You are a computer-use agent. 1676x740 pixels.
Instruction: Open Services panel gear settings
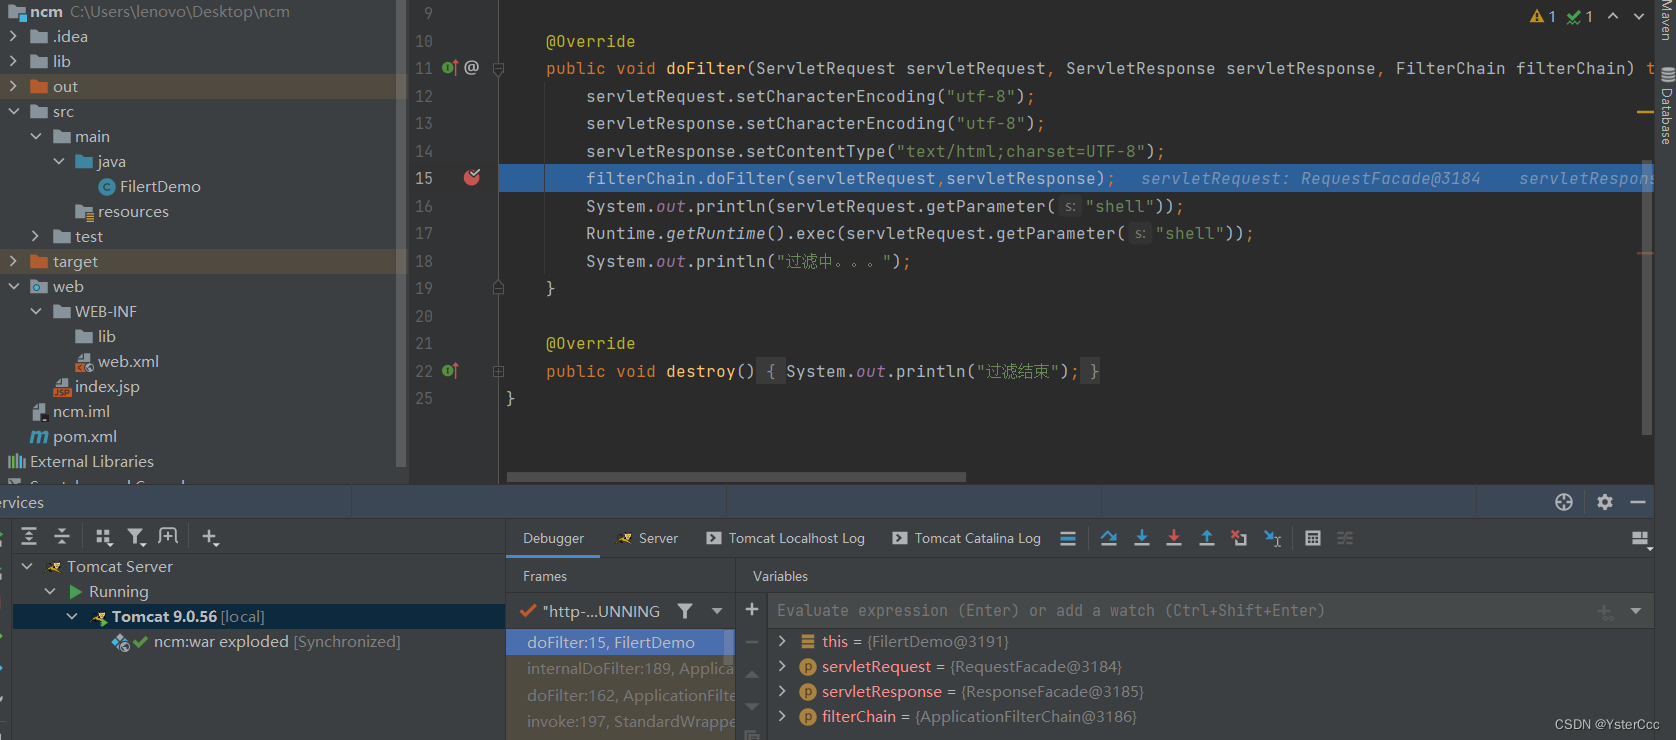(x=1605, y=502)
